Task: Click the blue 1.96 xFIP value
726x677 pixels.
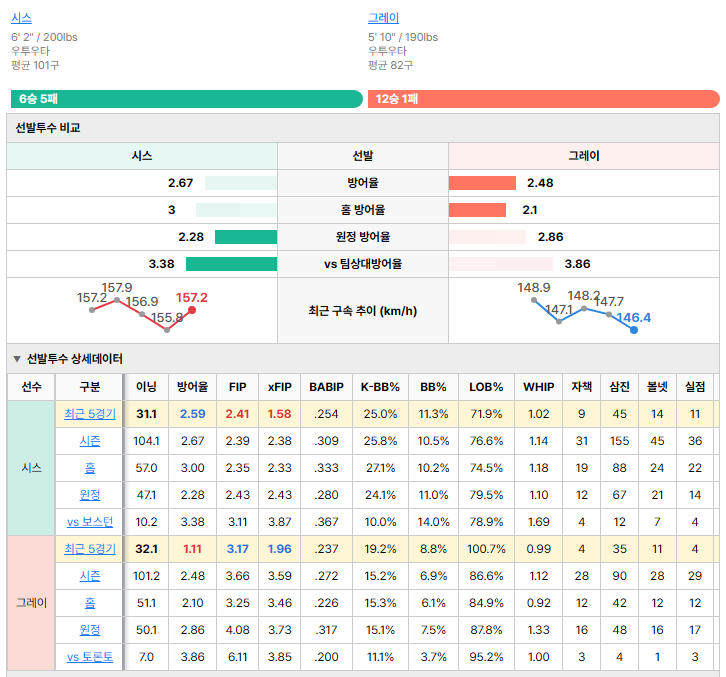Action: pyautogui.click(x=280, y=549)
